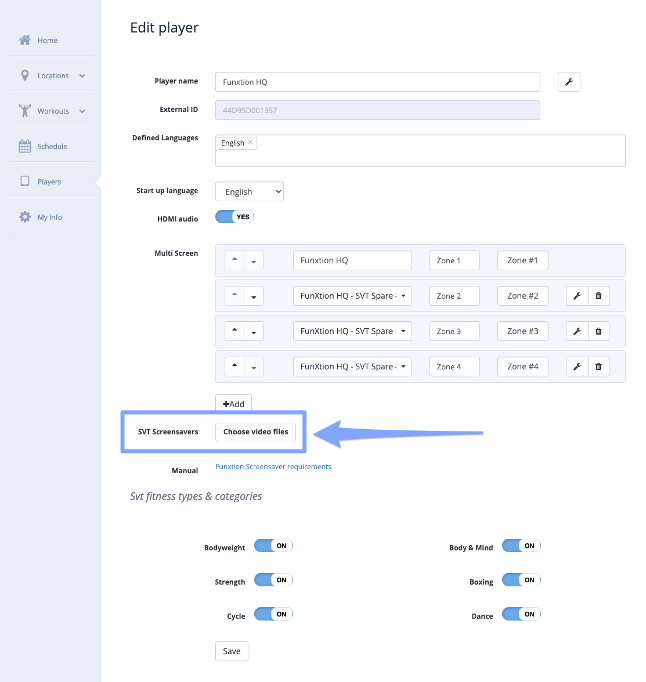The image size is (646, 682).
Task: Move Zone 4 row up with arrow
Action: (x=234, y=367)
